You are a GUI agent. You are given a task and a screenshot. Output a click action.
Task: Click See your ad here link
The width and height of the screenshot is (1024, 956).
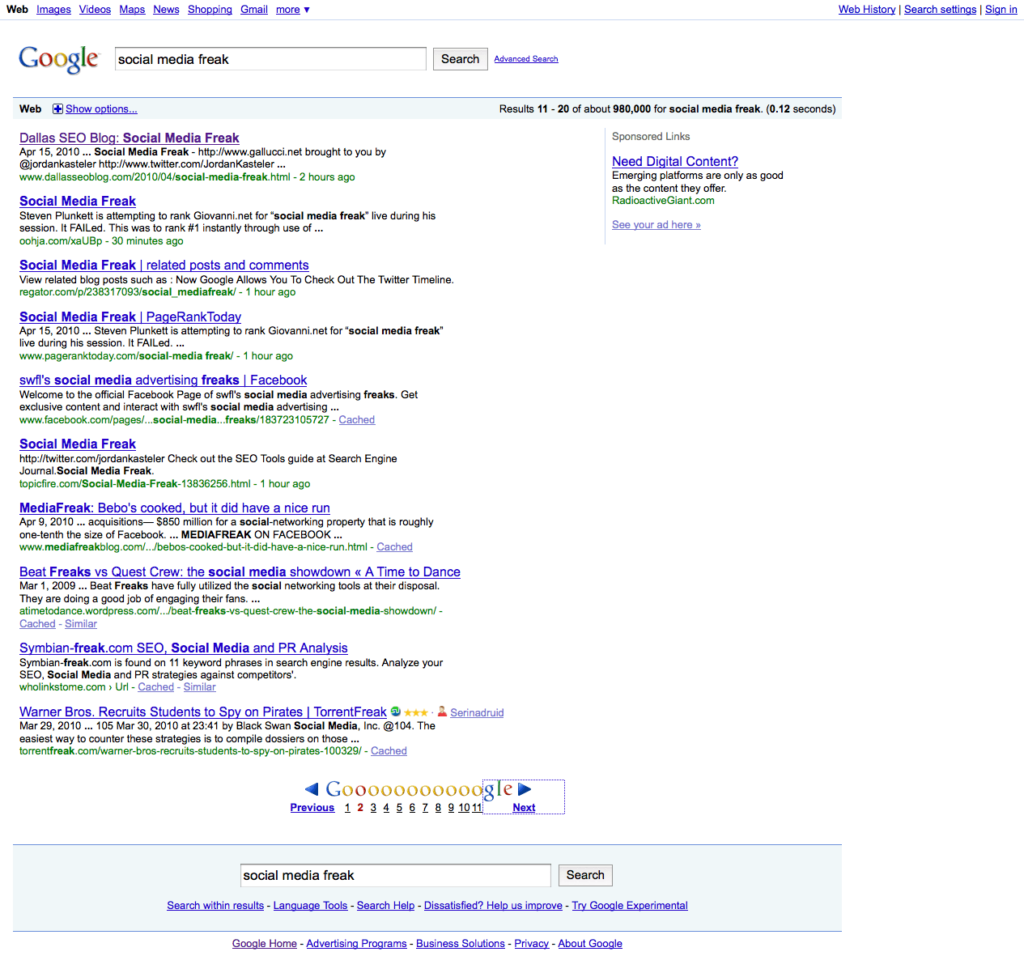[656, 225]
